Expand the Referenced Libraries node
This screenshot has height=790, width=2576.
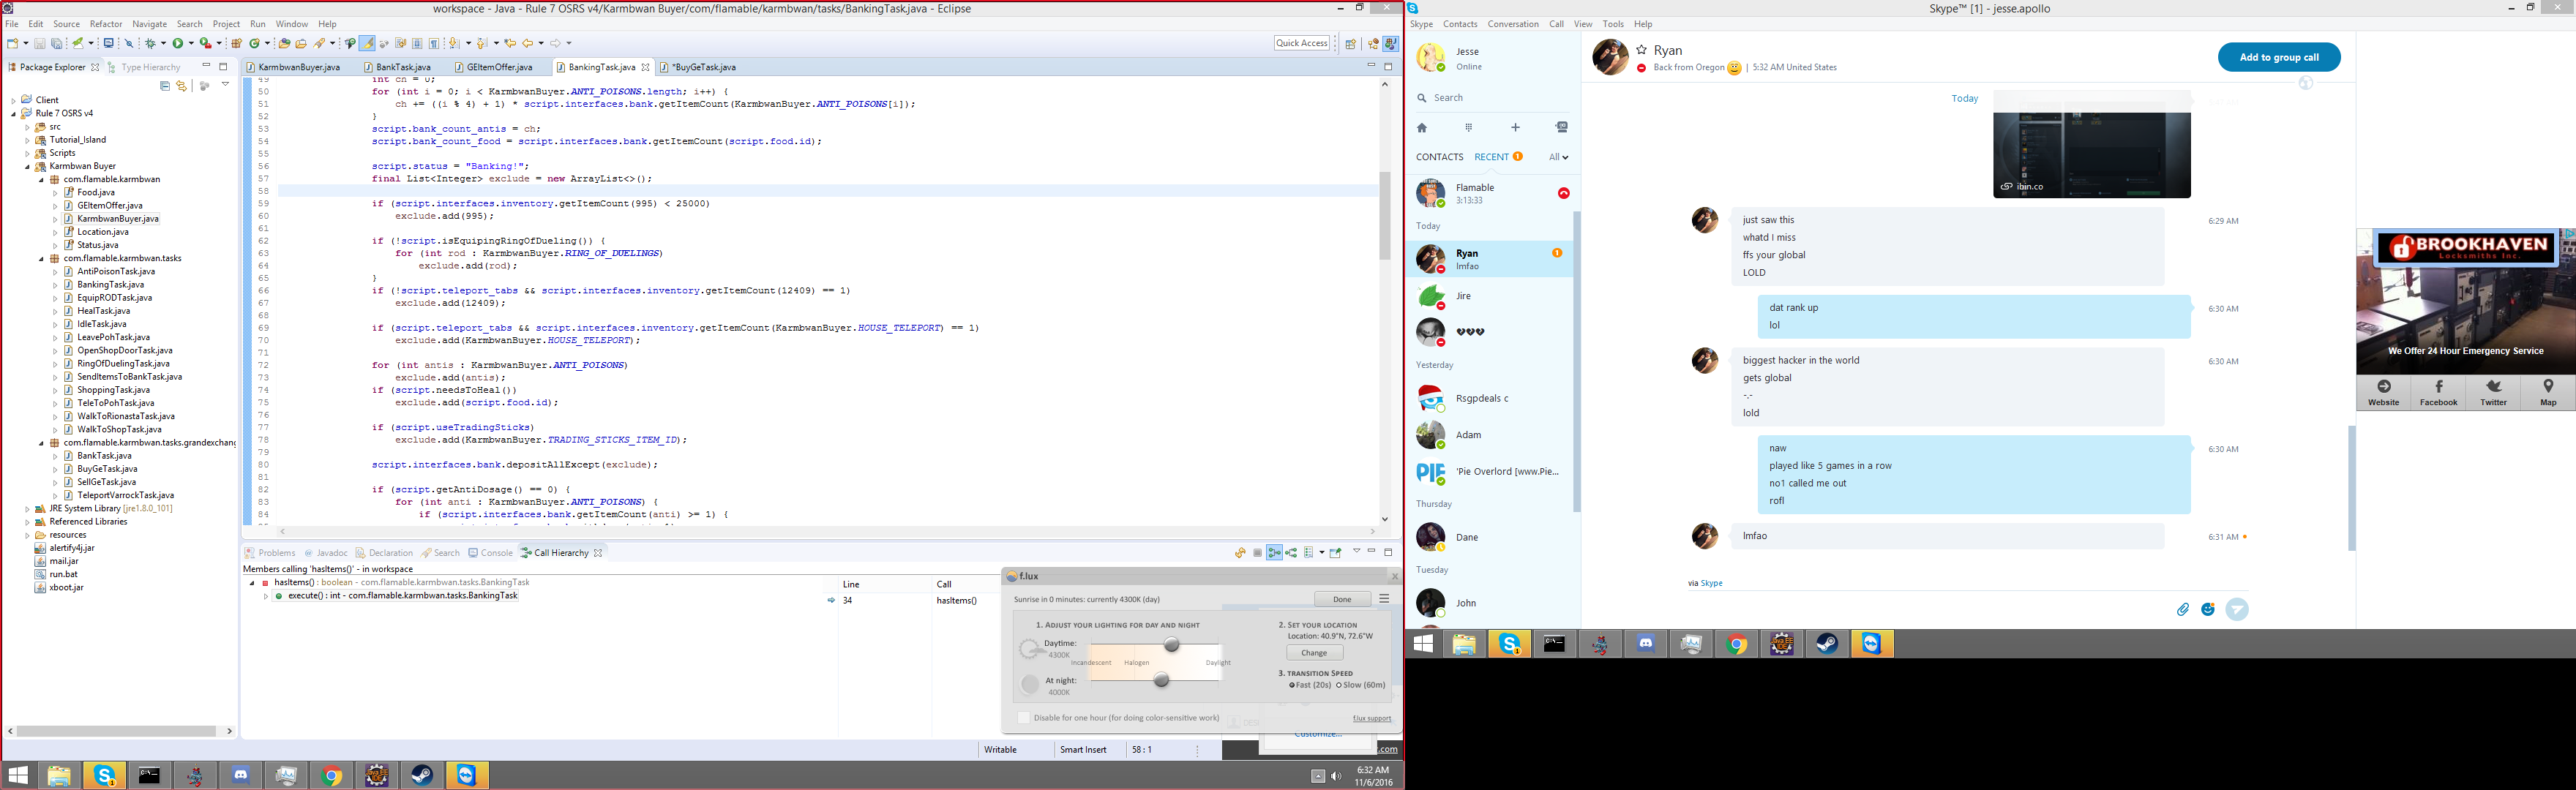(28, 521)
